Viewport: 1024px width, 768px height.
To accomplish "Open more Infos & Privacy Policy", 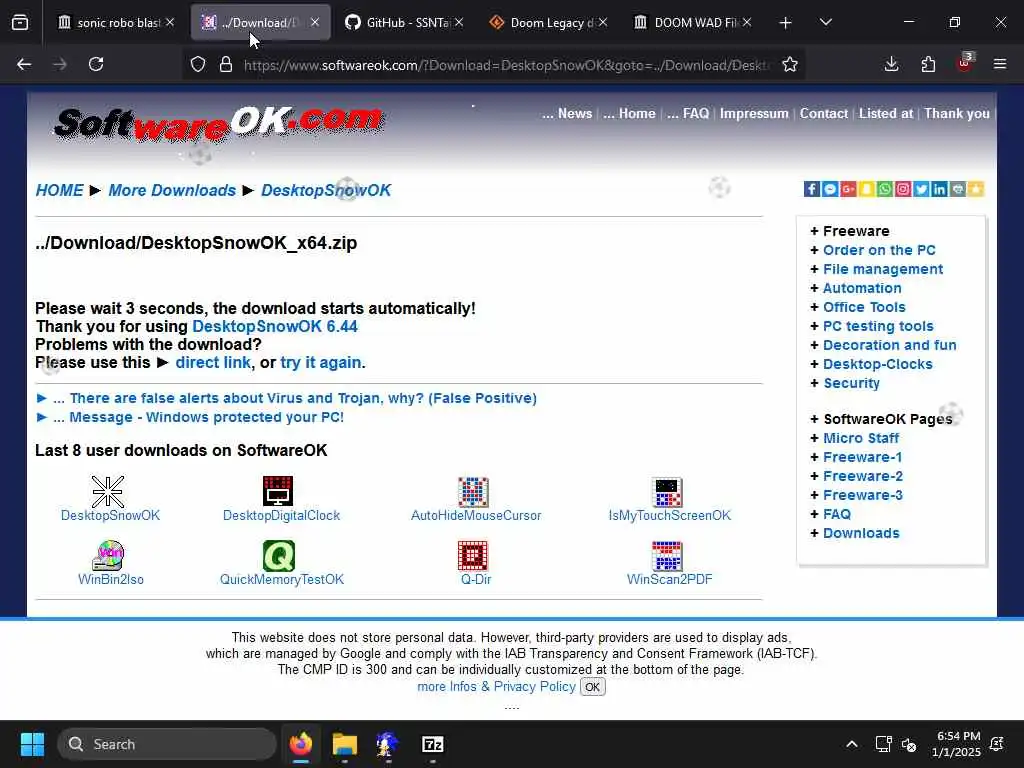I will [x=496, y=687].
